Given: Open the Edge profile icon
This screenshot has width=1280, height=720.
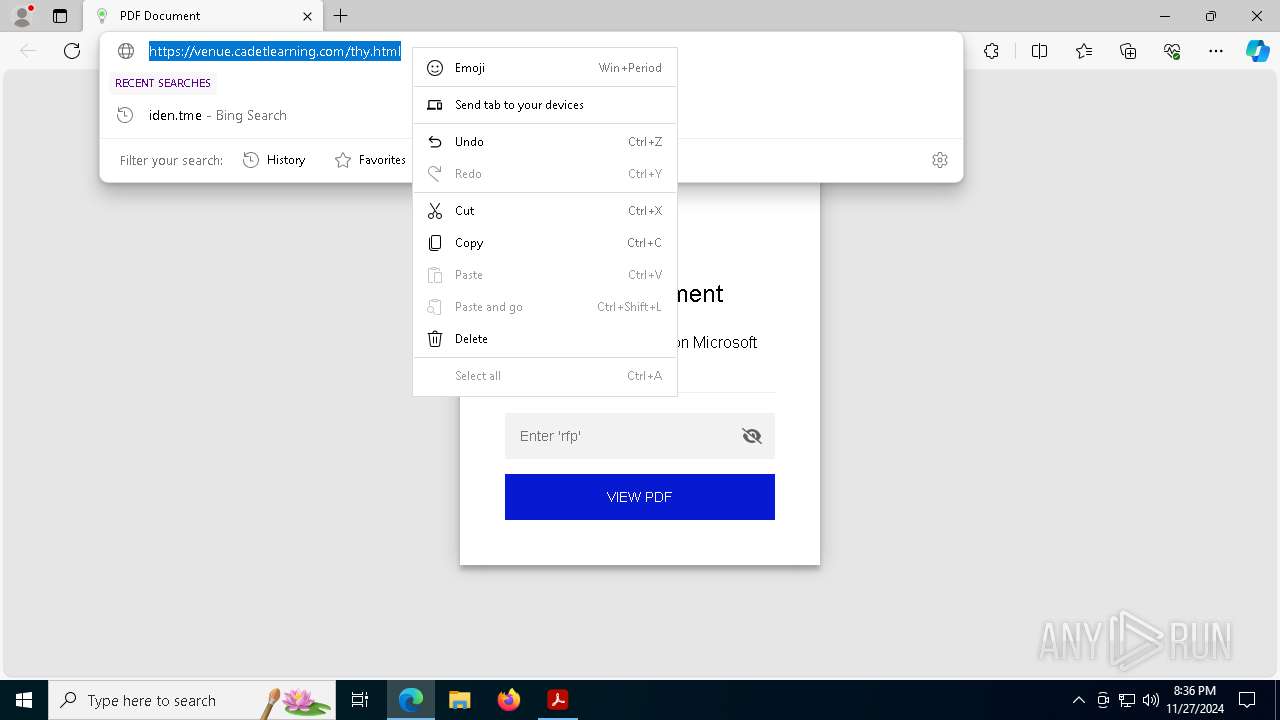Looking at the screenshot, I should pos(22,15).
